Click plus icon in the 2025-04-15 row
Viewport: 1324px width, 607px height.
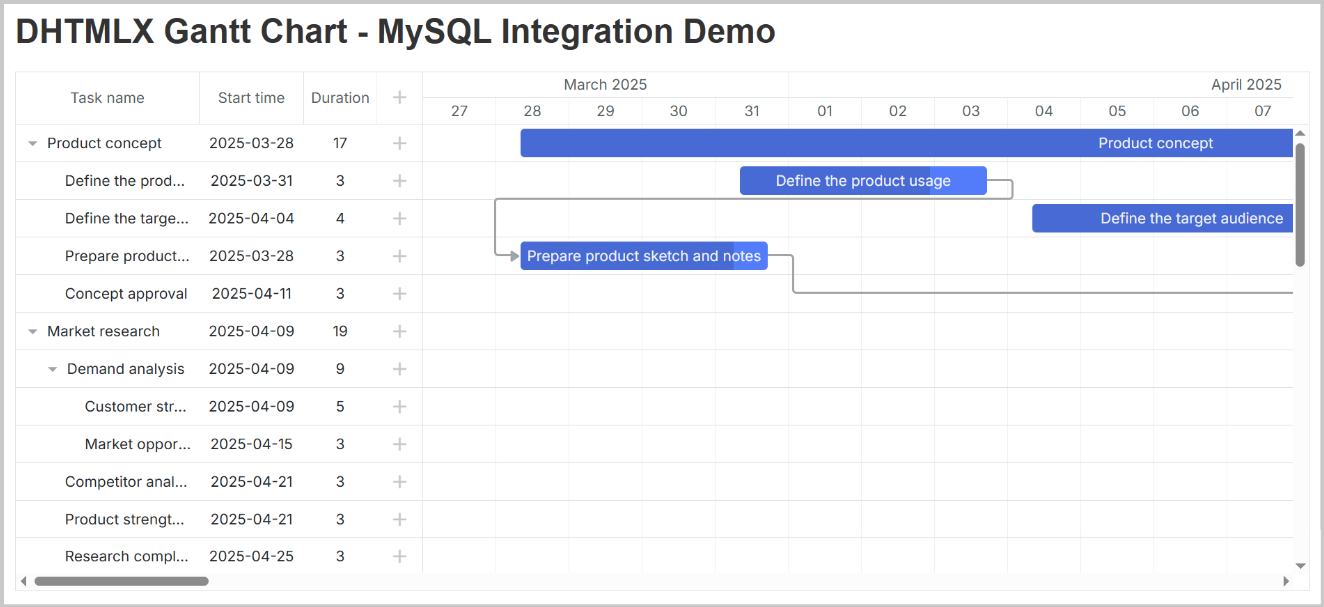tap(399, 444)
